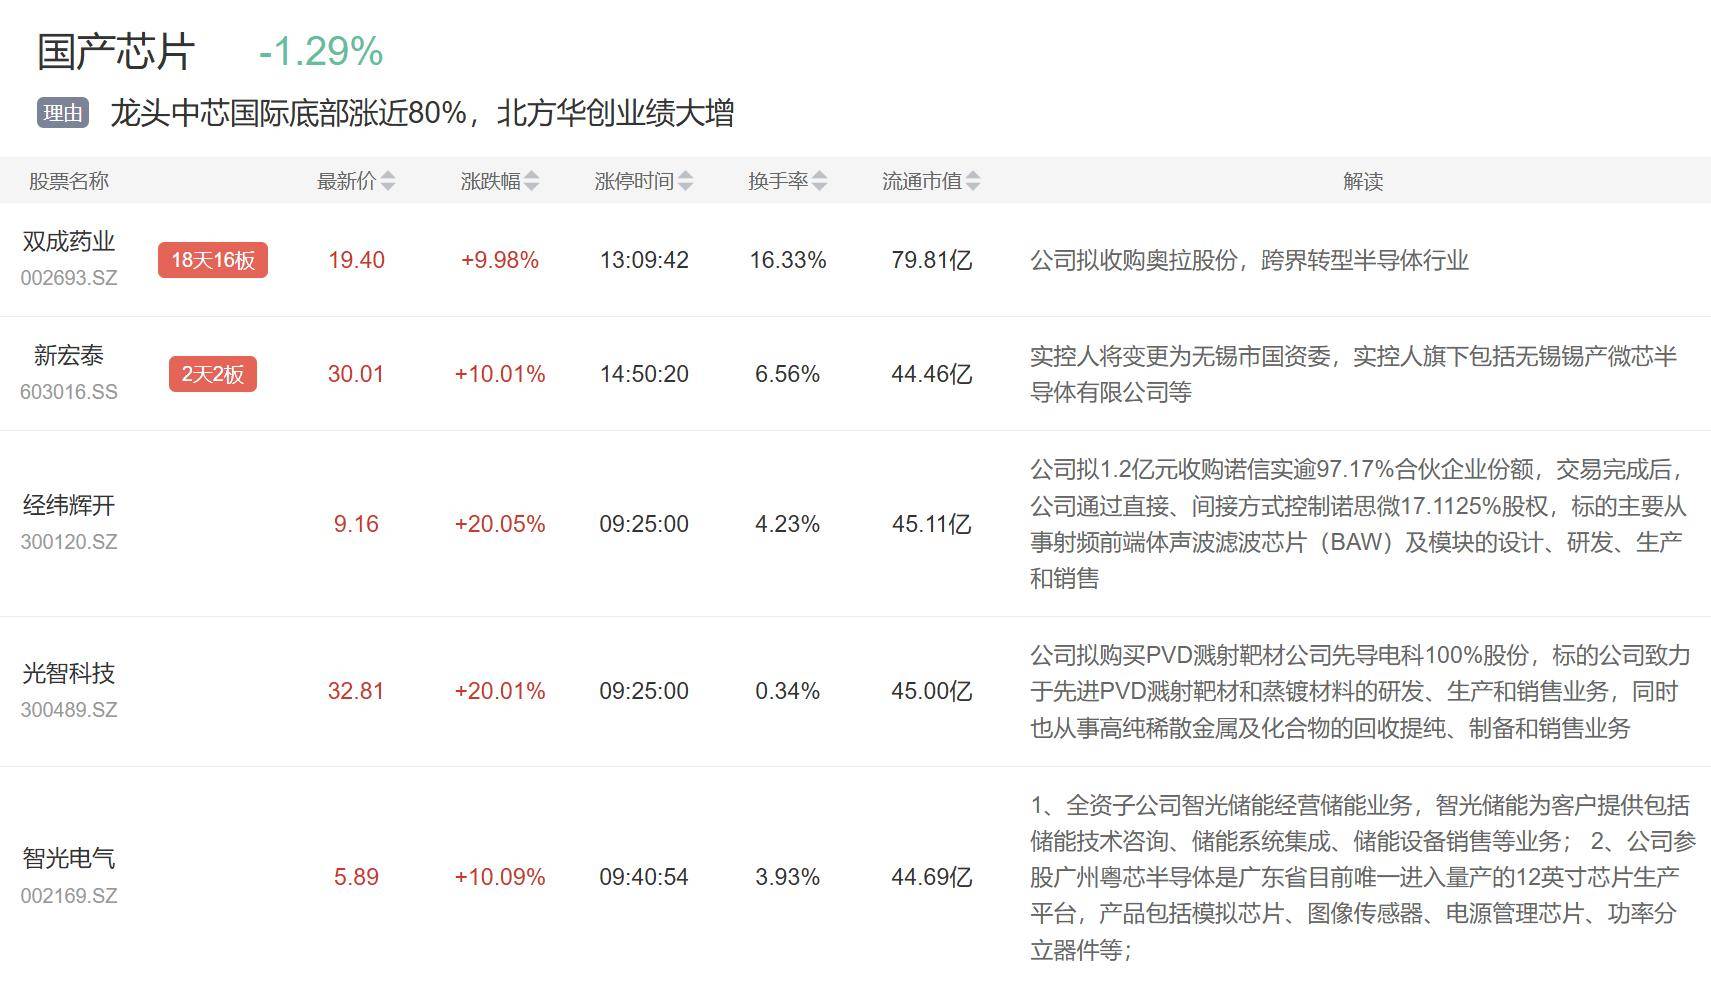Click the 2天2板 badge
This screenshot has height=985, width=1711.
[x=213, y=374]
